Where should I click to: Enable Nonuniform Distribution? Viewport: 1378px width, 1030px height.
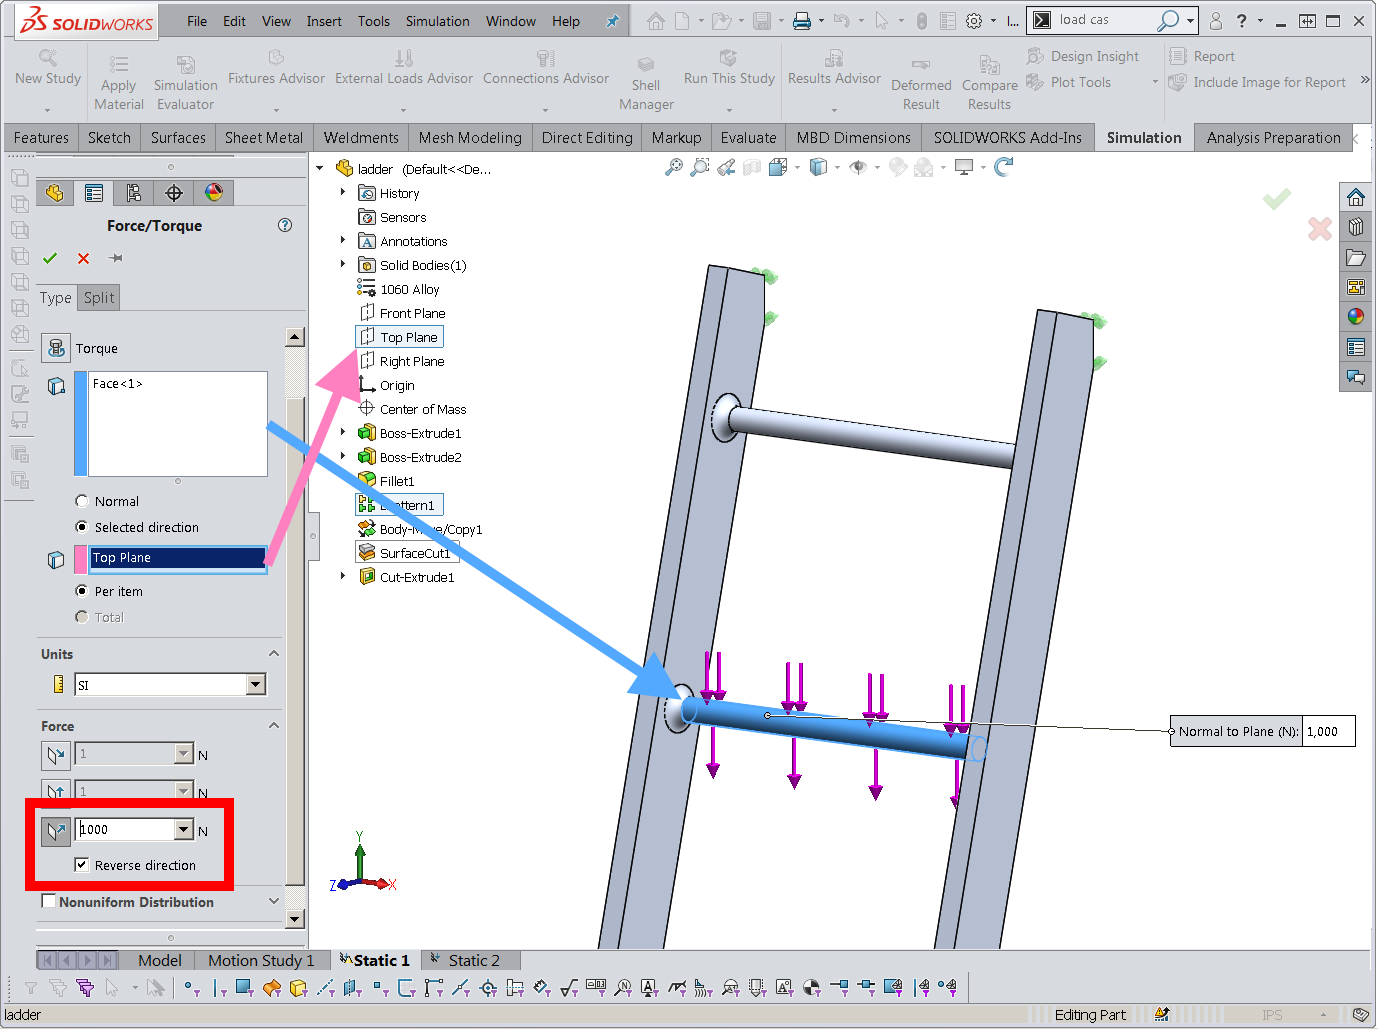(49, 900)
